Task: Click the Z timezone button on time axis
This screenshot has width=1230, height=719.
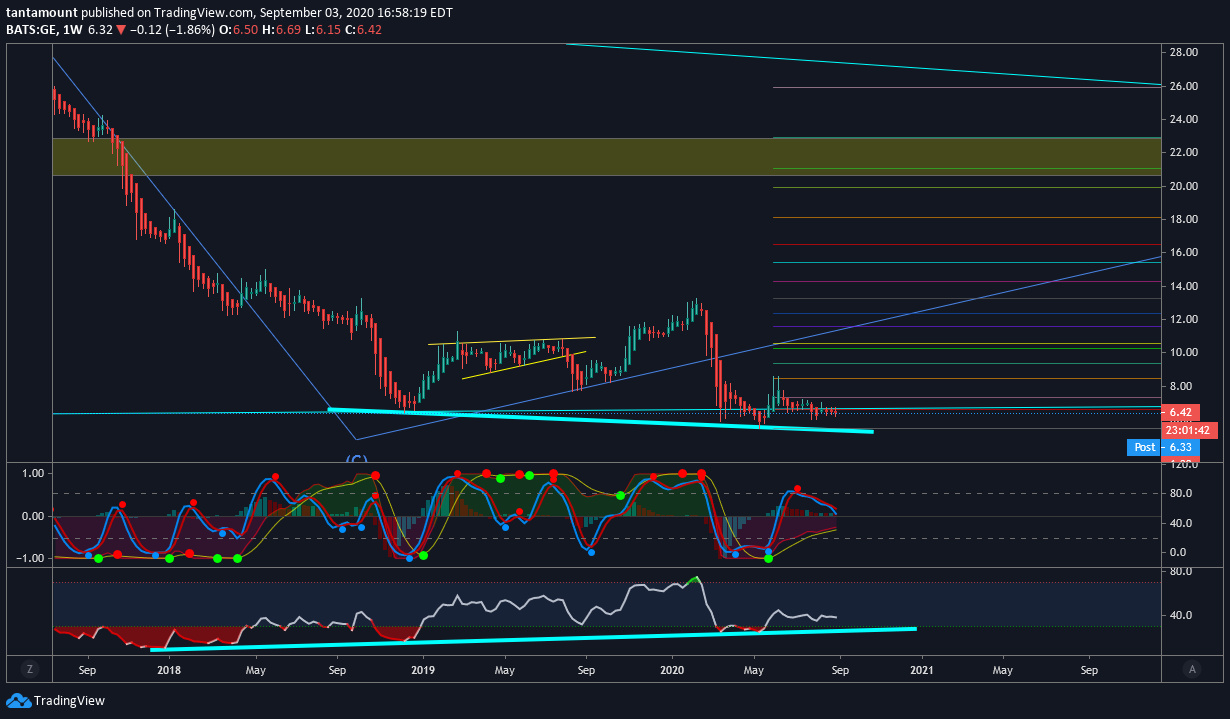Action: 30,669
